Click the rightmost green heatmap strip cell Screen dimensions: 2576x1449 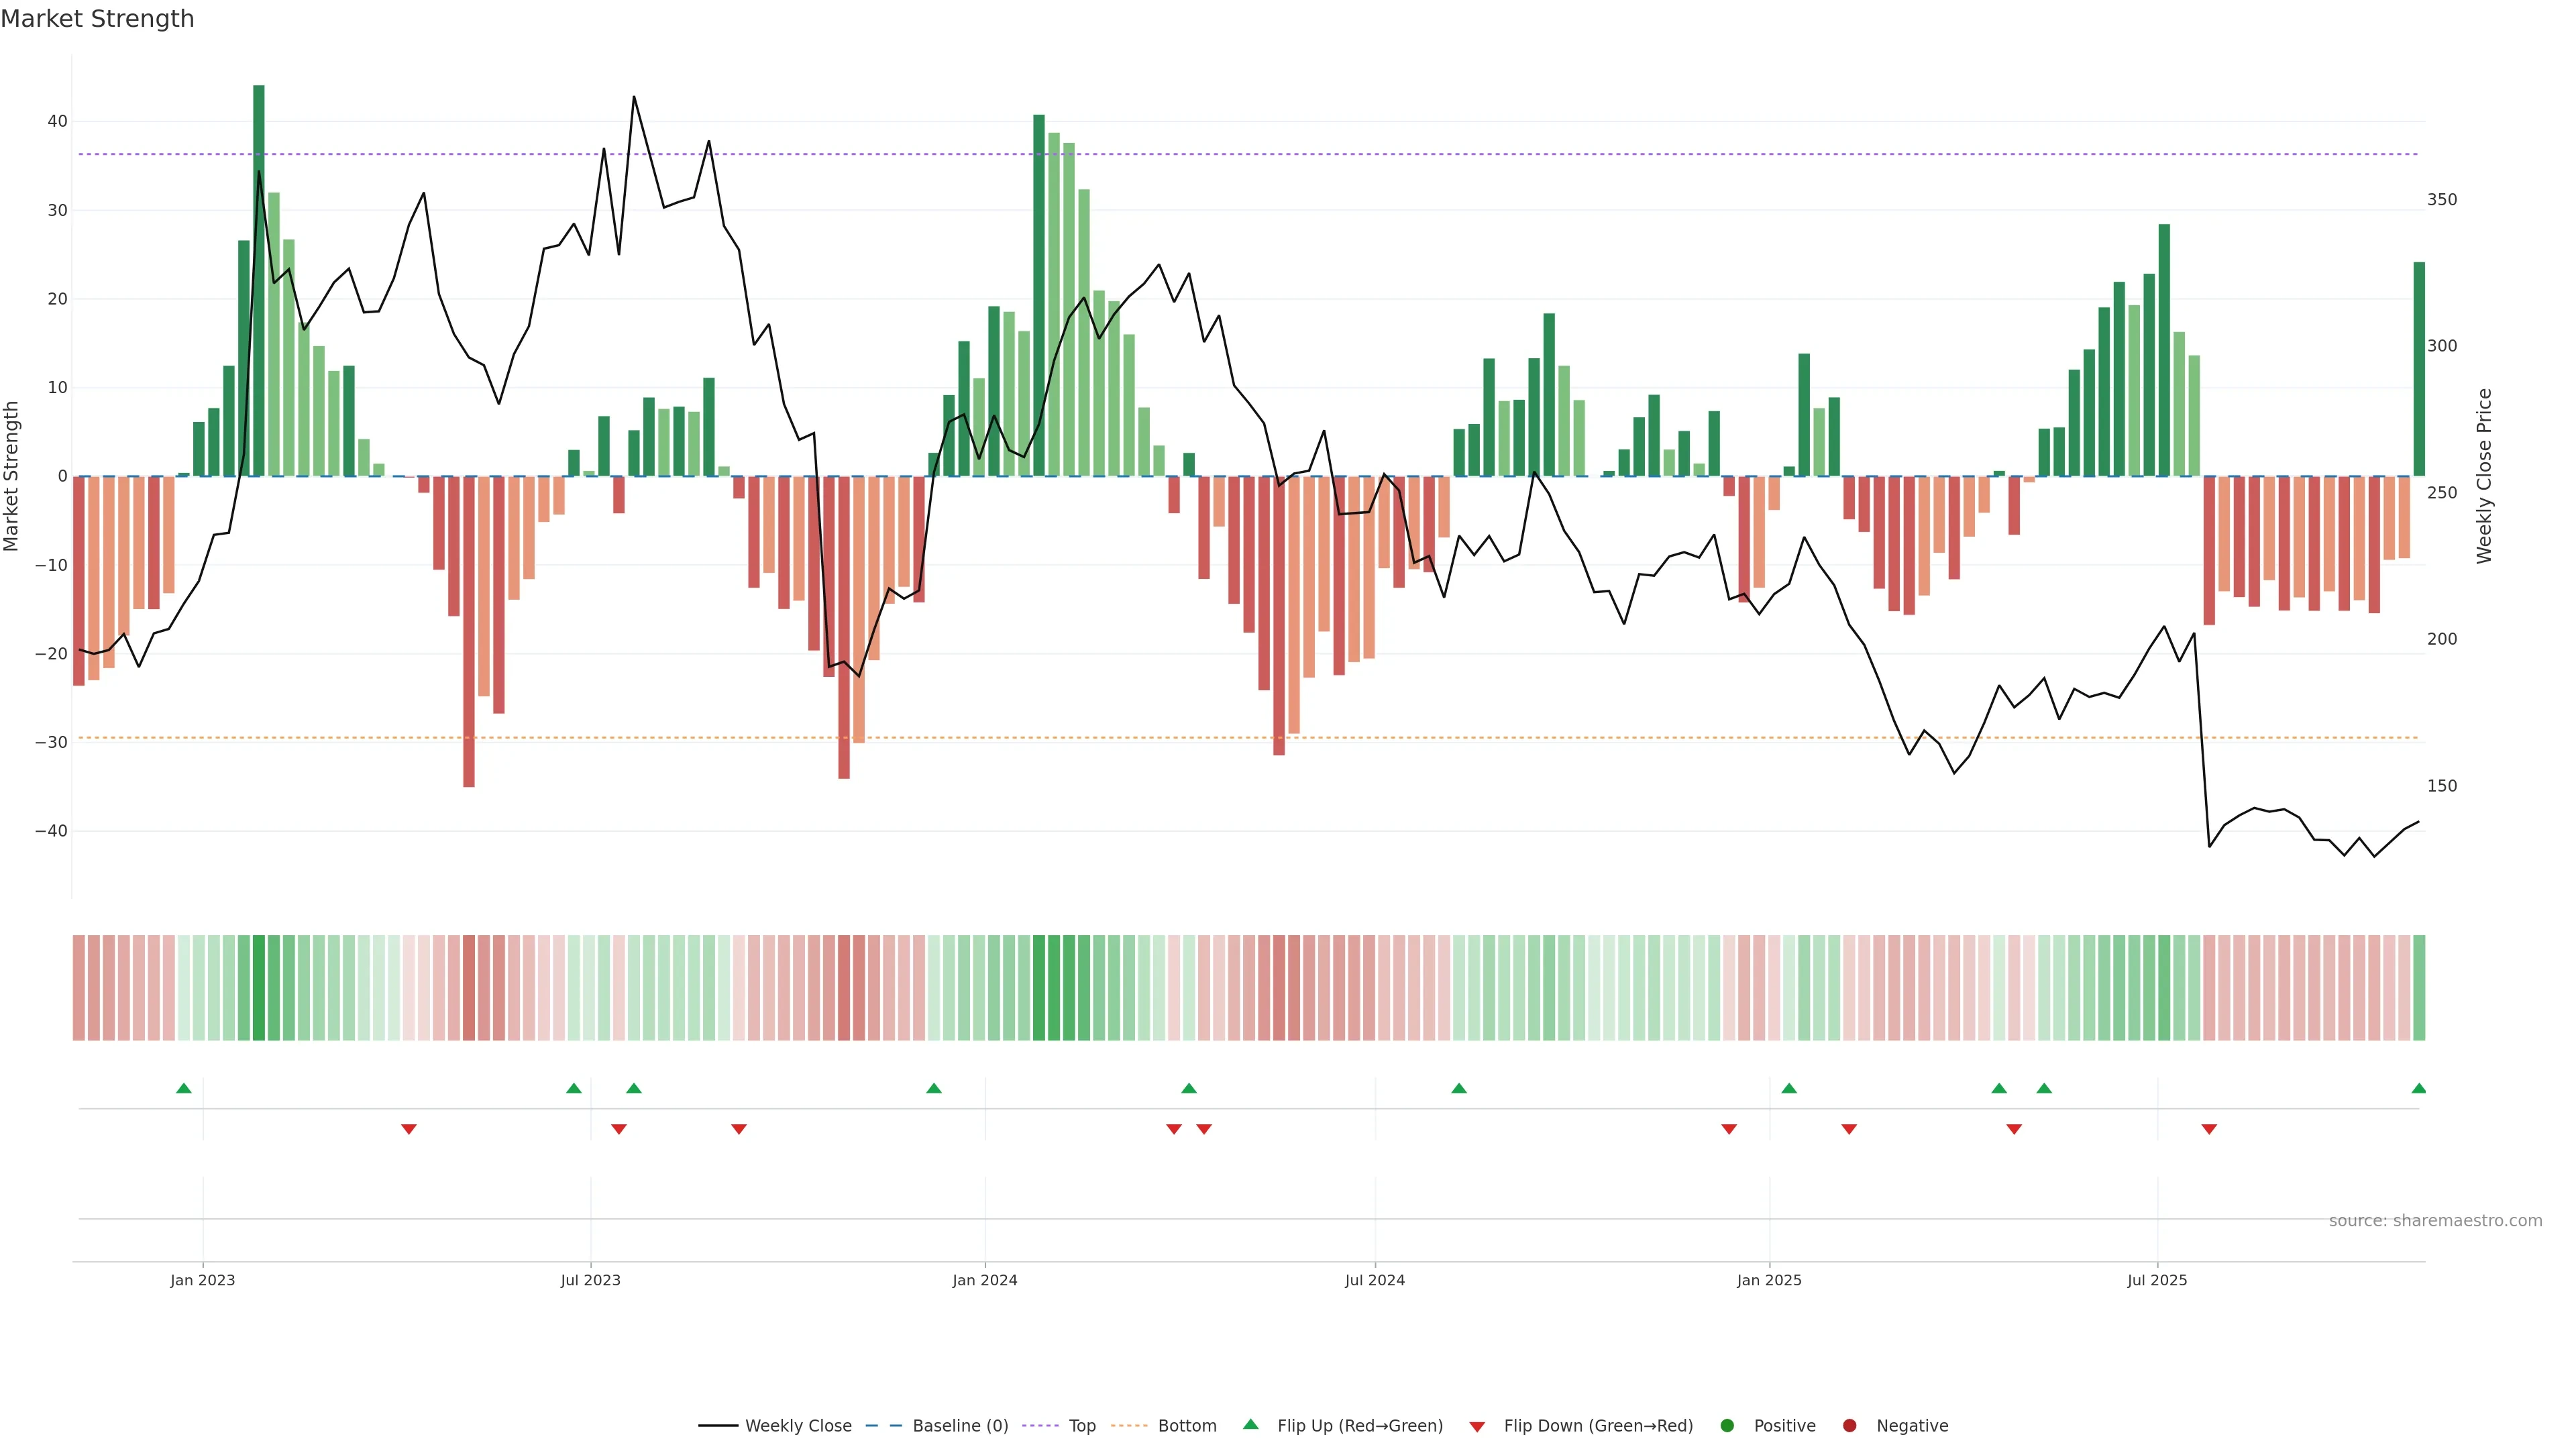pos(2418,987)
